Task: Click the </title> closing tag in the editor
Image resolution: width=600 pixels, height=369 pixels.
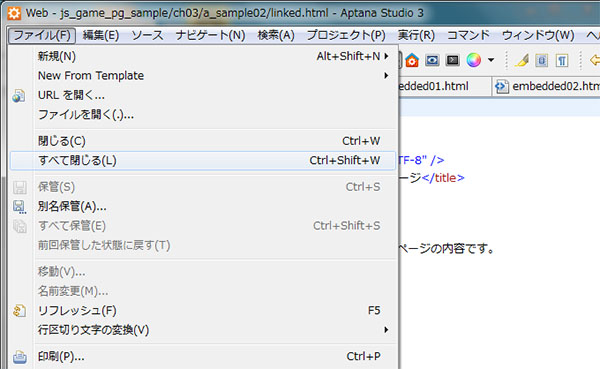Action: [443, 178]
